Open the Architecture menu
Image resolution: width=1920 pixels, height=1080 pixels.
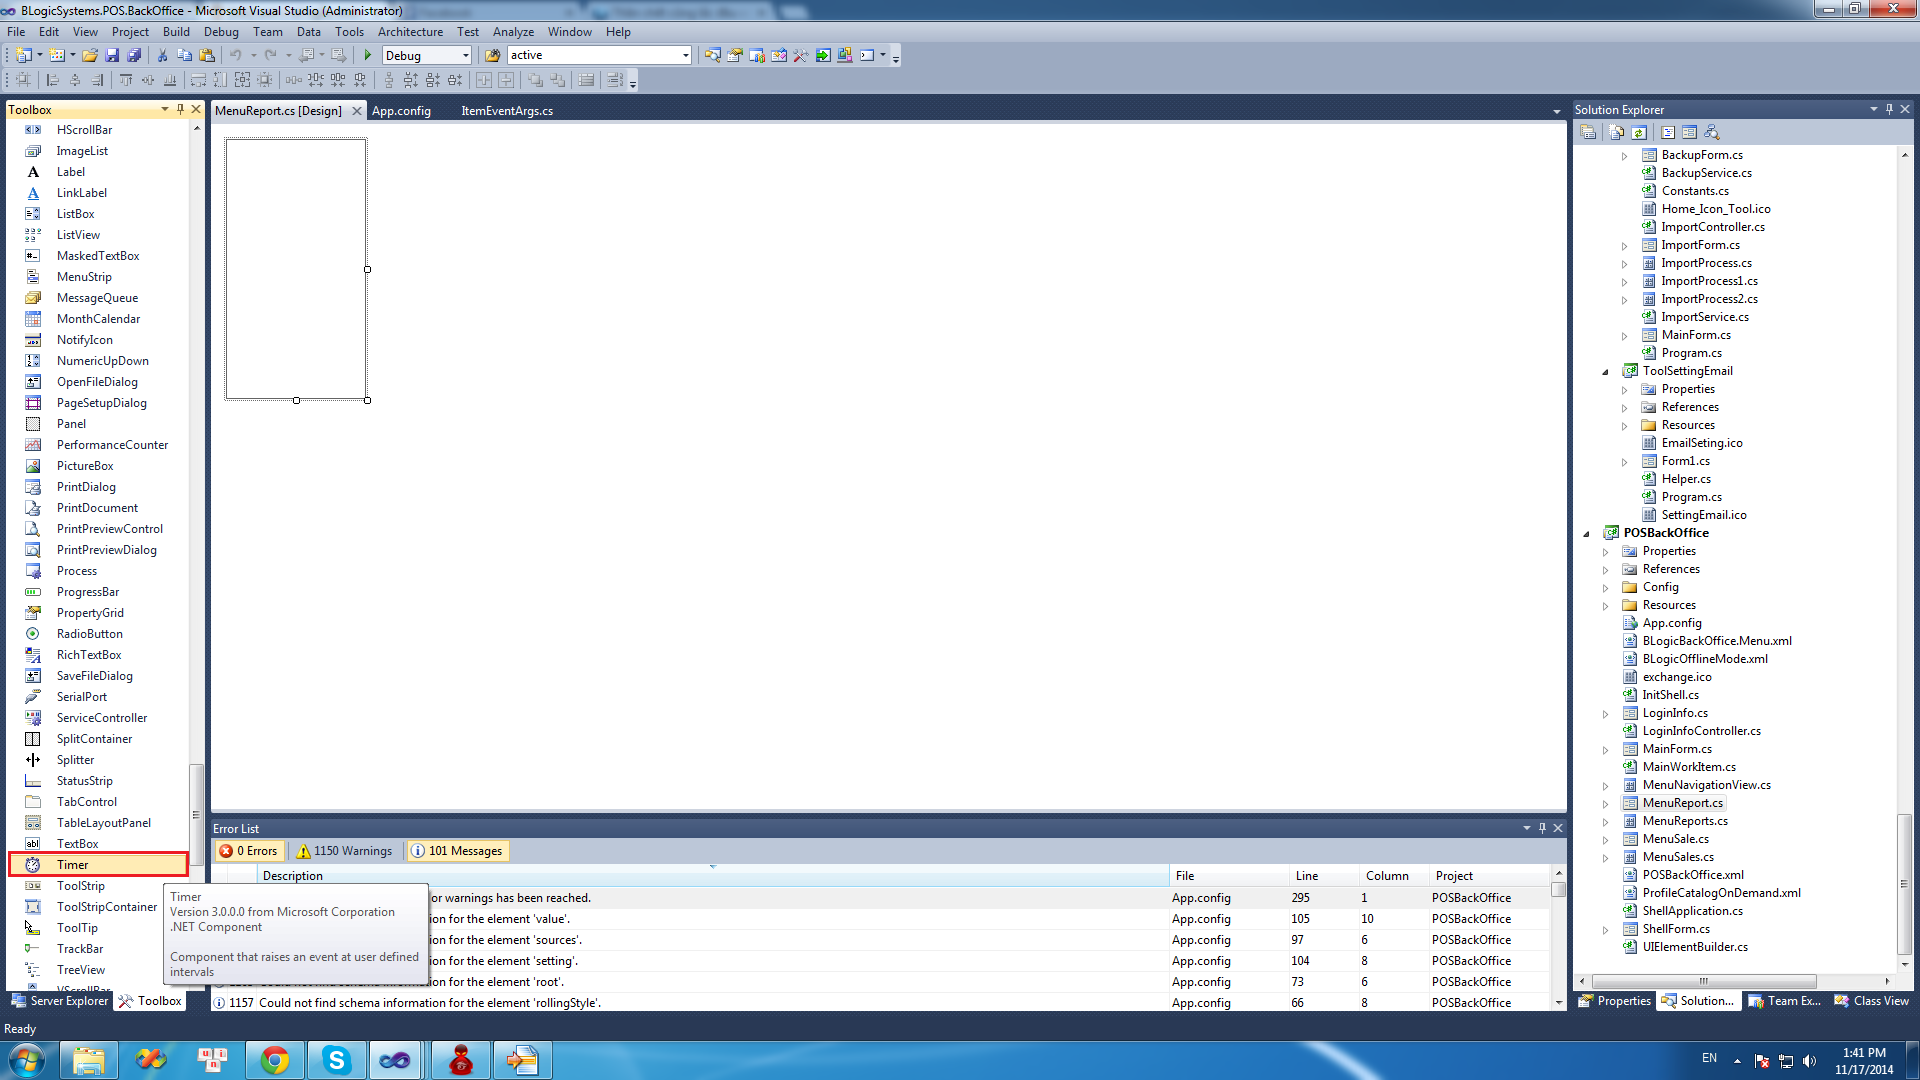point(410,32)
